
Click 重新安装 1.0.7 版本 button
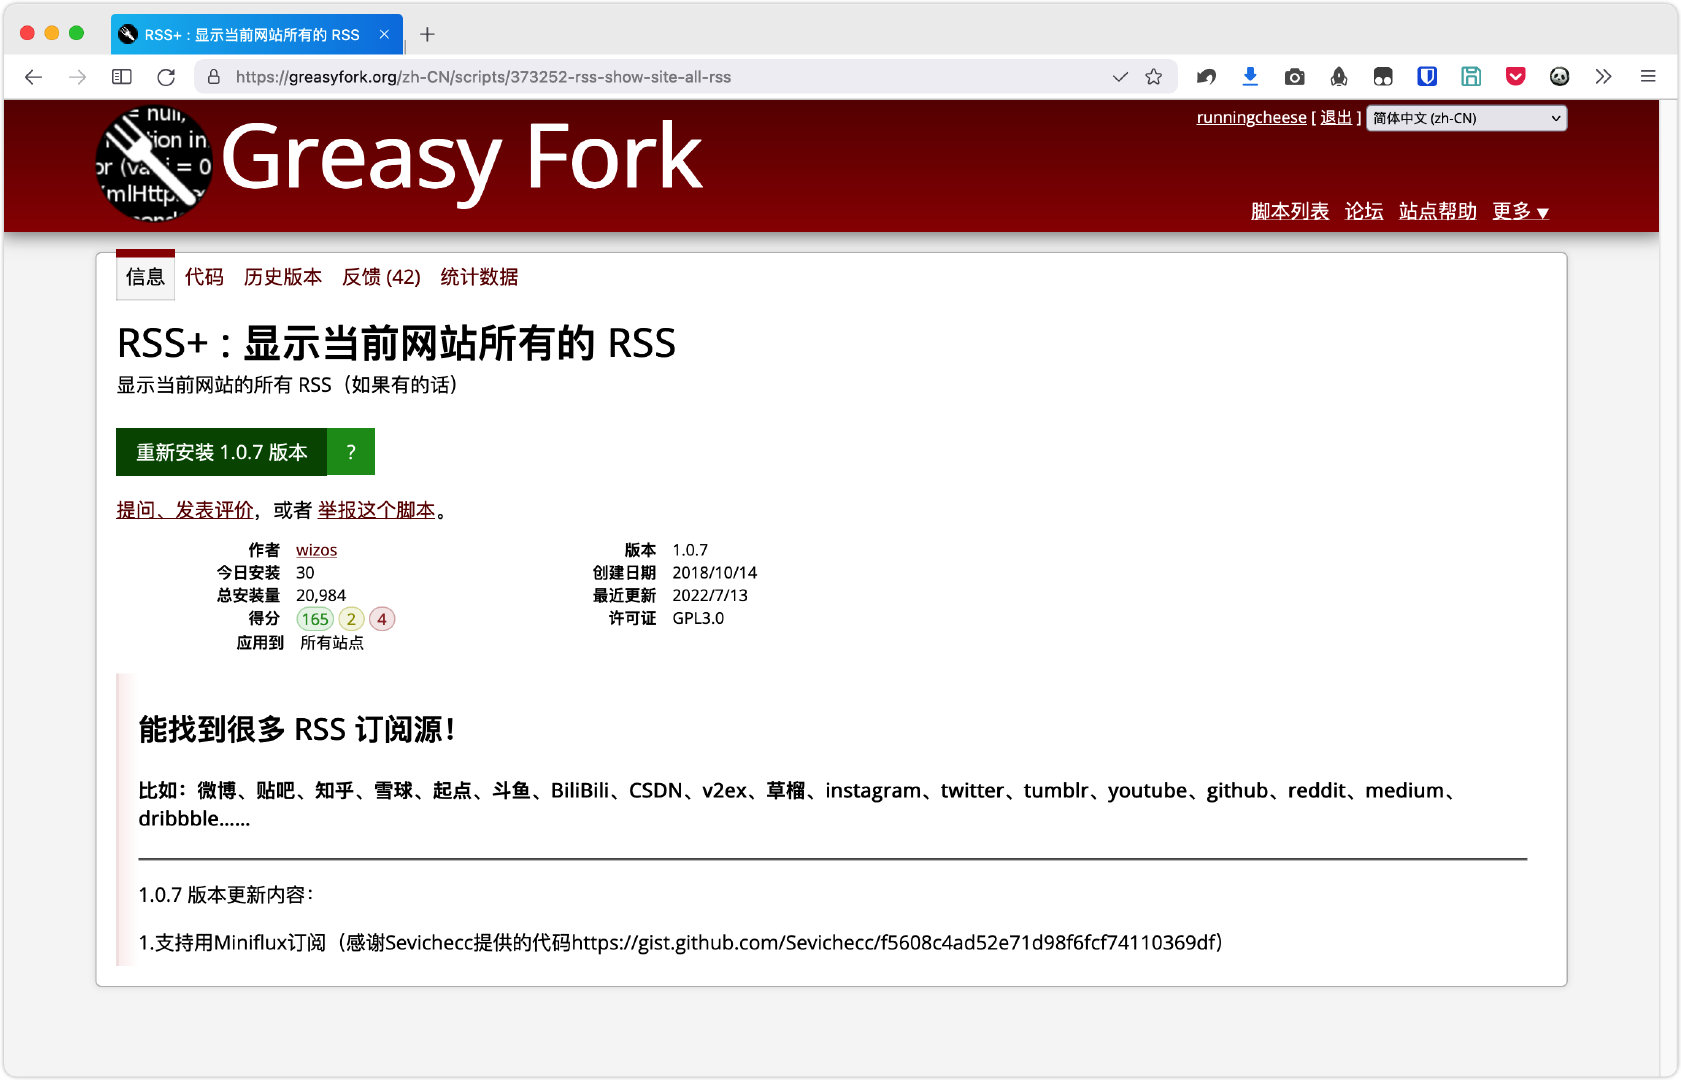pos(221,452)
